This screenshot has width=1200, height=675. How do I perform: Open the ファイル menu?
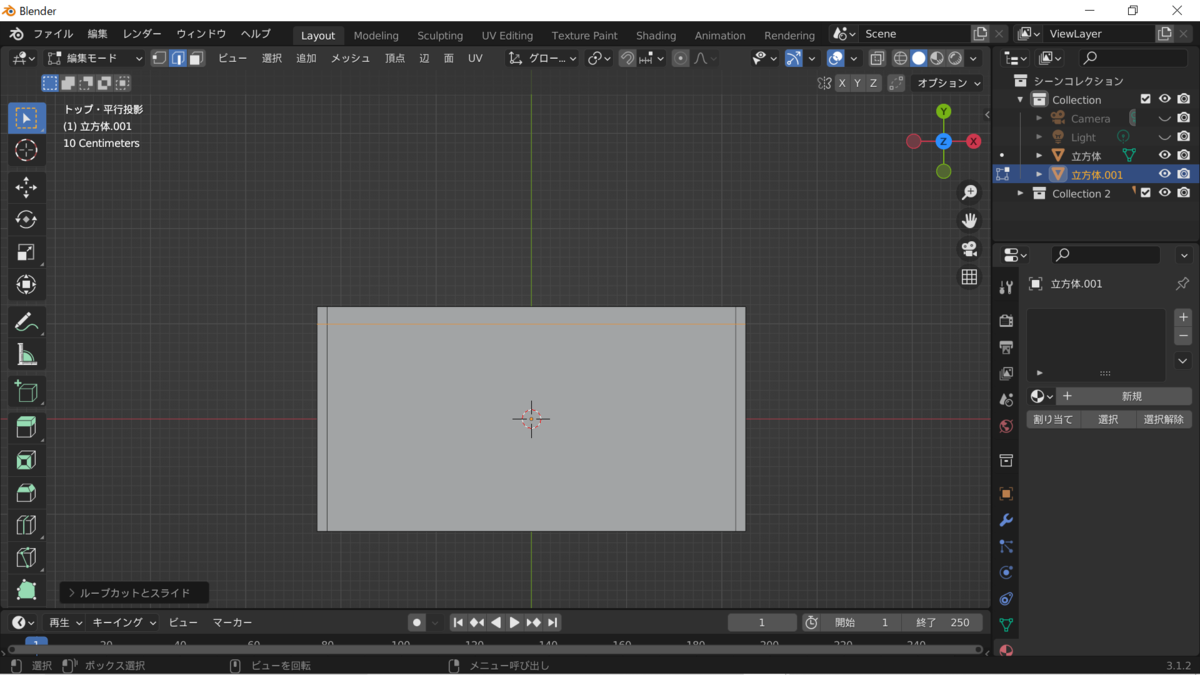pyautogui.click(x=53, y=34)
